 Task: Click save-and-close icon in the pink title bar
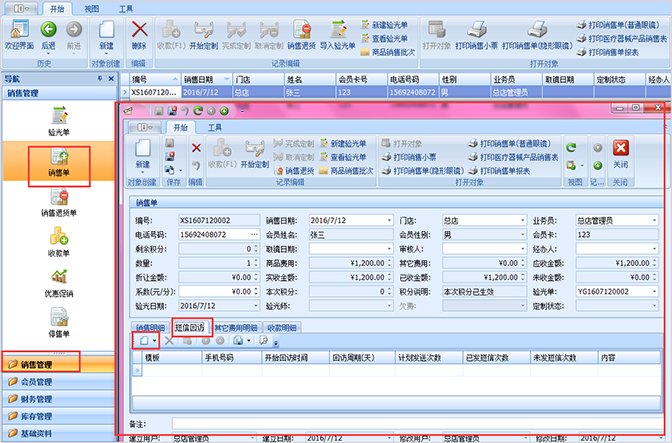coord(172,111)
